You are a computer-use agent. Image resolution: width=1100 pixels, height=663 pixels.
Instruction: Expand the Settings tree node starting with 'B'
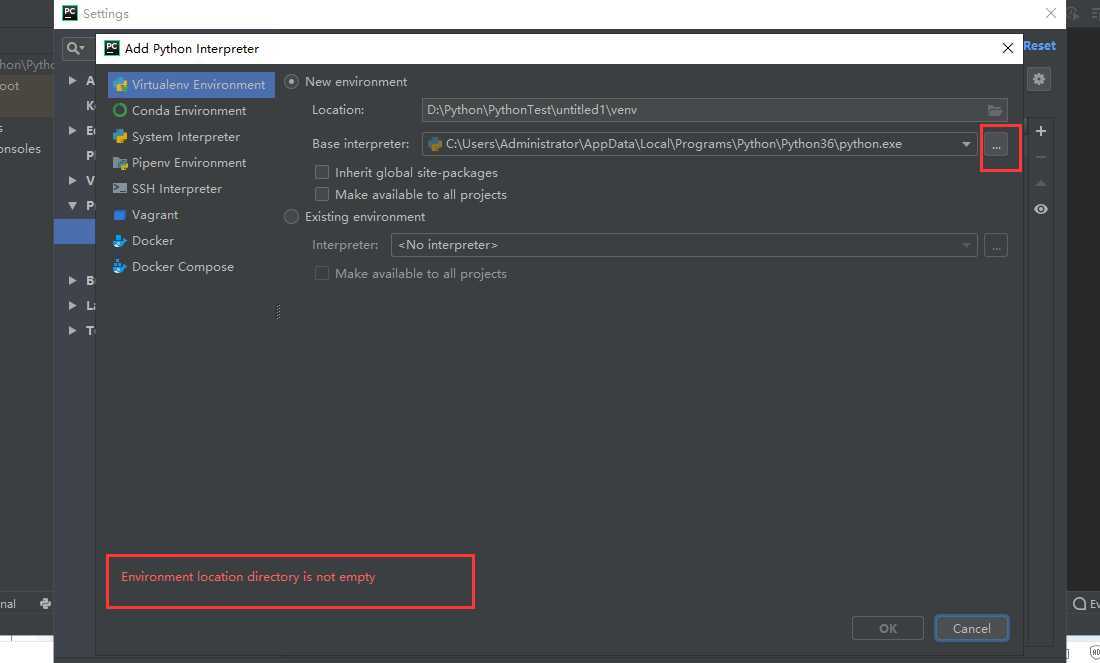[72, 281]
